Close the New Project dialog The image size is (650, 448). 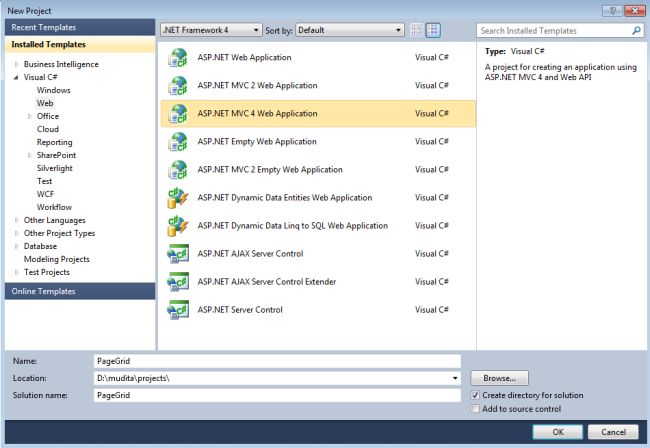click(x=634, y=10)
